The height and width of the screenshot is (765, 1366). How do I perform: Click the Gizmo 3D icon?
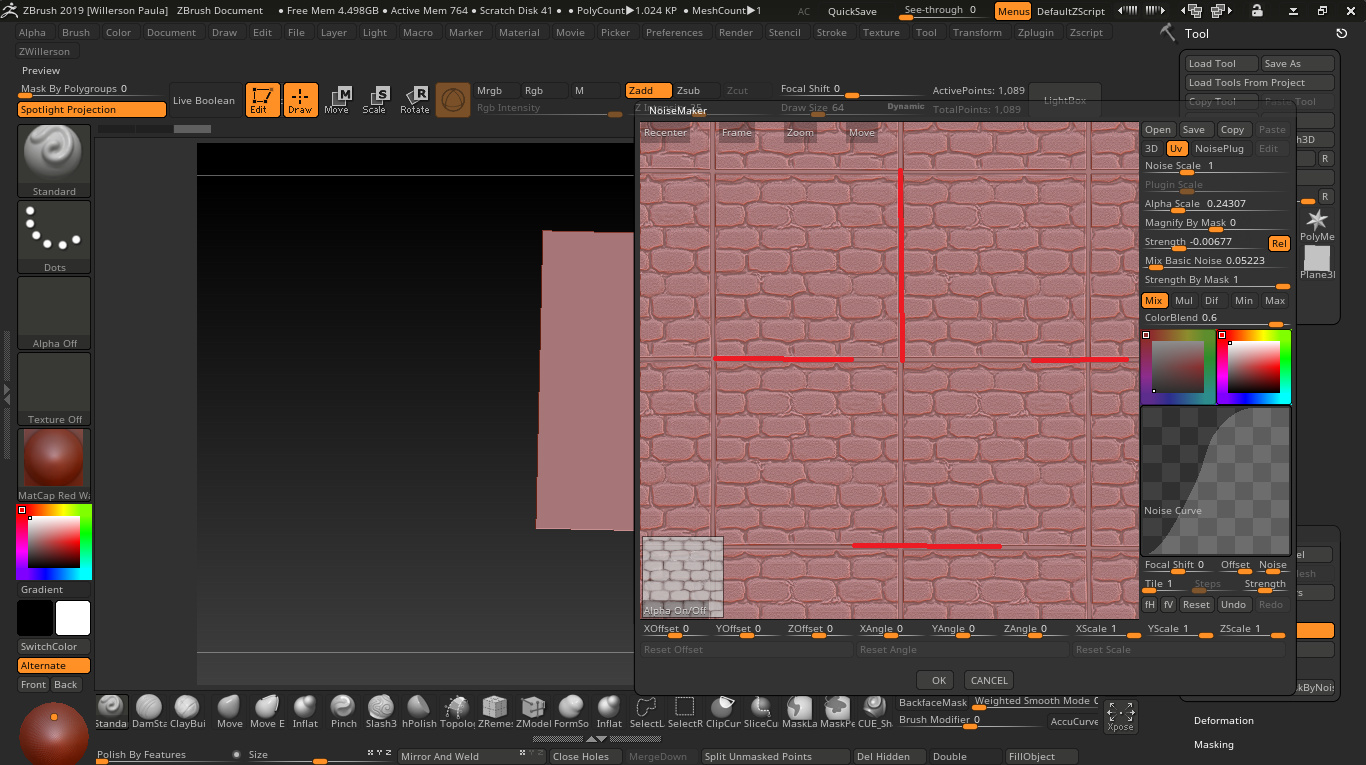tap(453, 100)
